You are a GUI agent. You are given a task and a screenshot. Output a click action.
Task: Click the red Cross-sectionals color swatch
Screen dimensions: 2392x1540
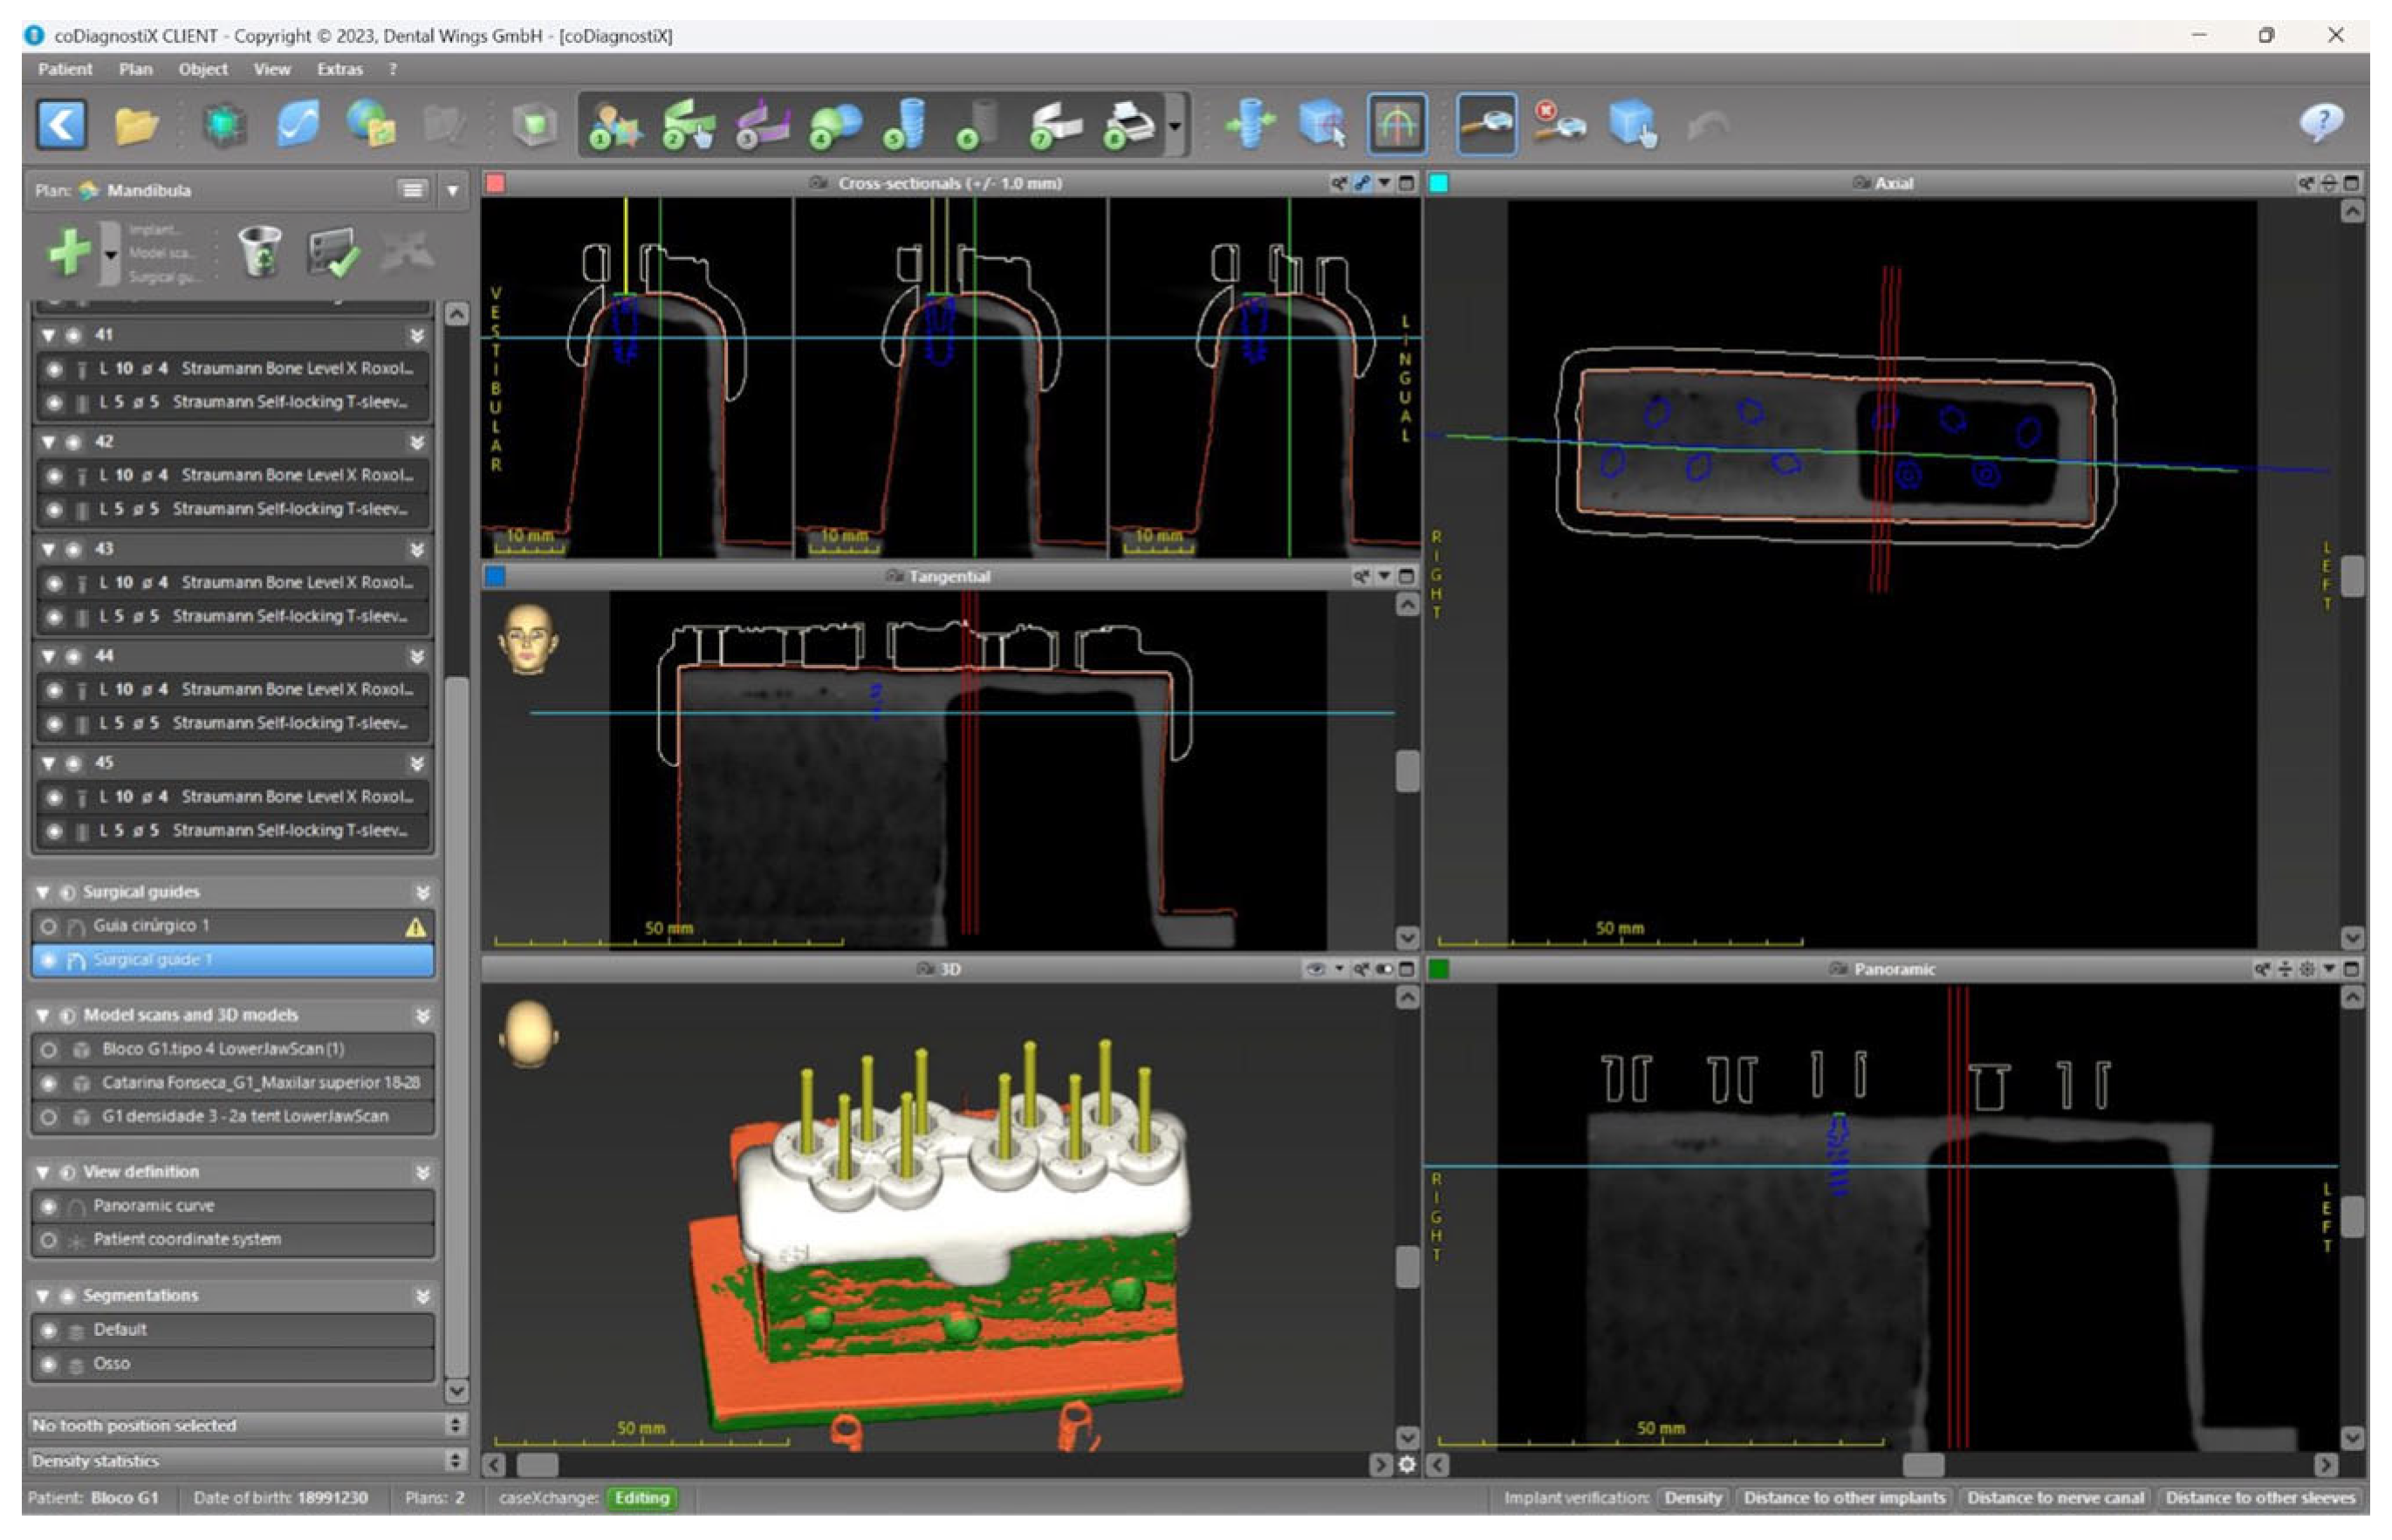pyautogui.click(x=495, y=183)
